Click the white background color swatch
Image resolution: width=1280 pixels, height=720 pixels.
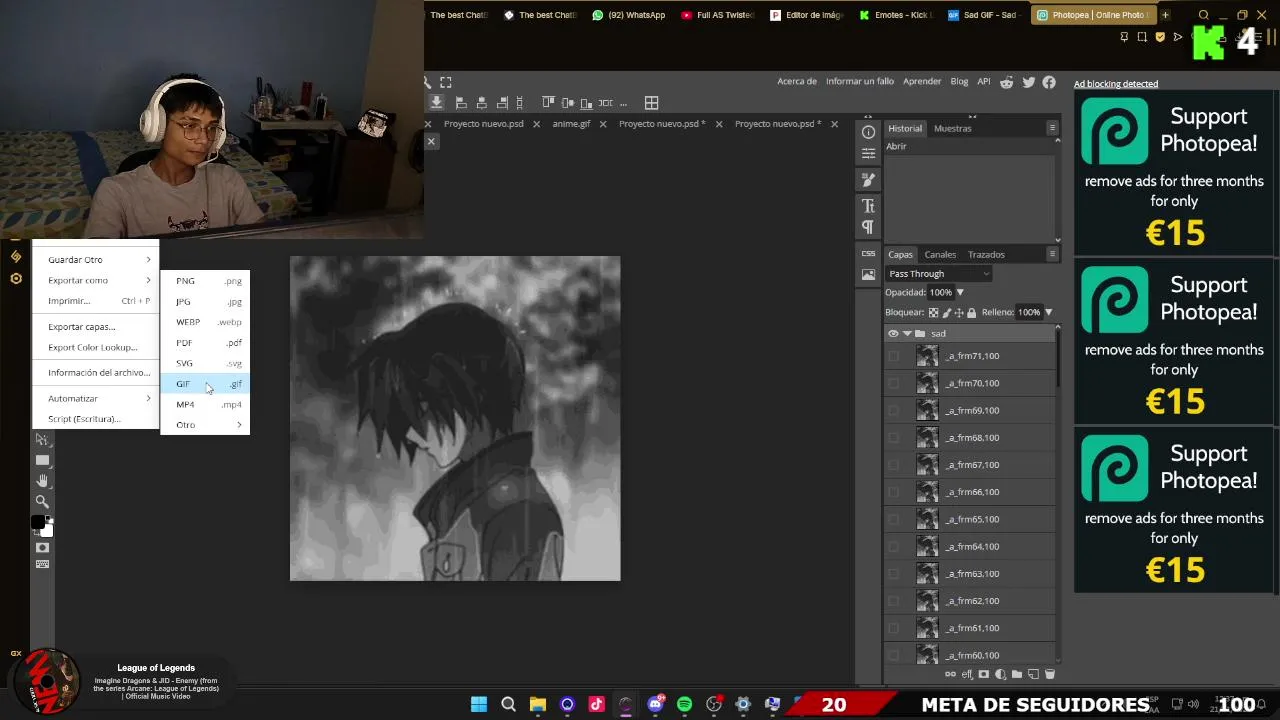[47, 531]
